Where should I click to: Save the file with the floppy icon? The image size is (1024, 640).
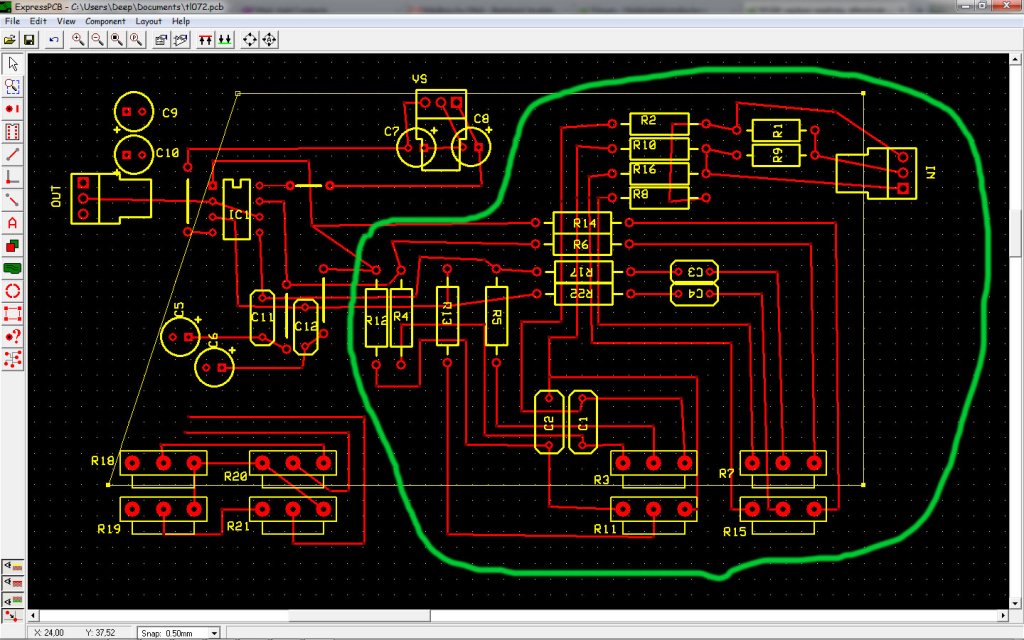tap(29, 40)
